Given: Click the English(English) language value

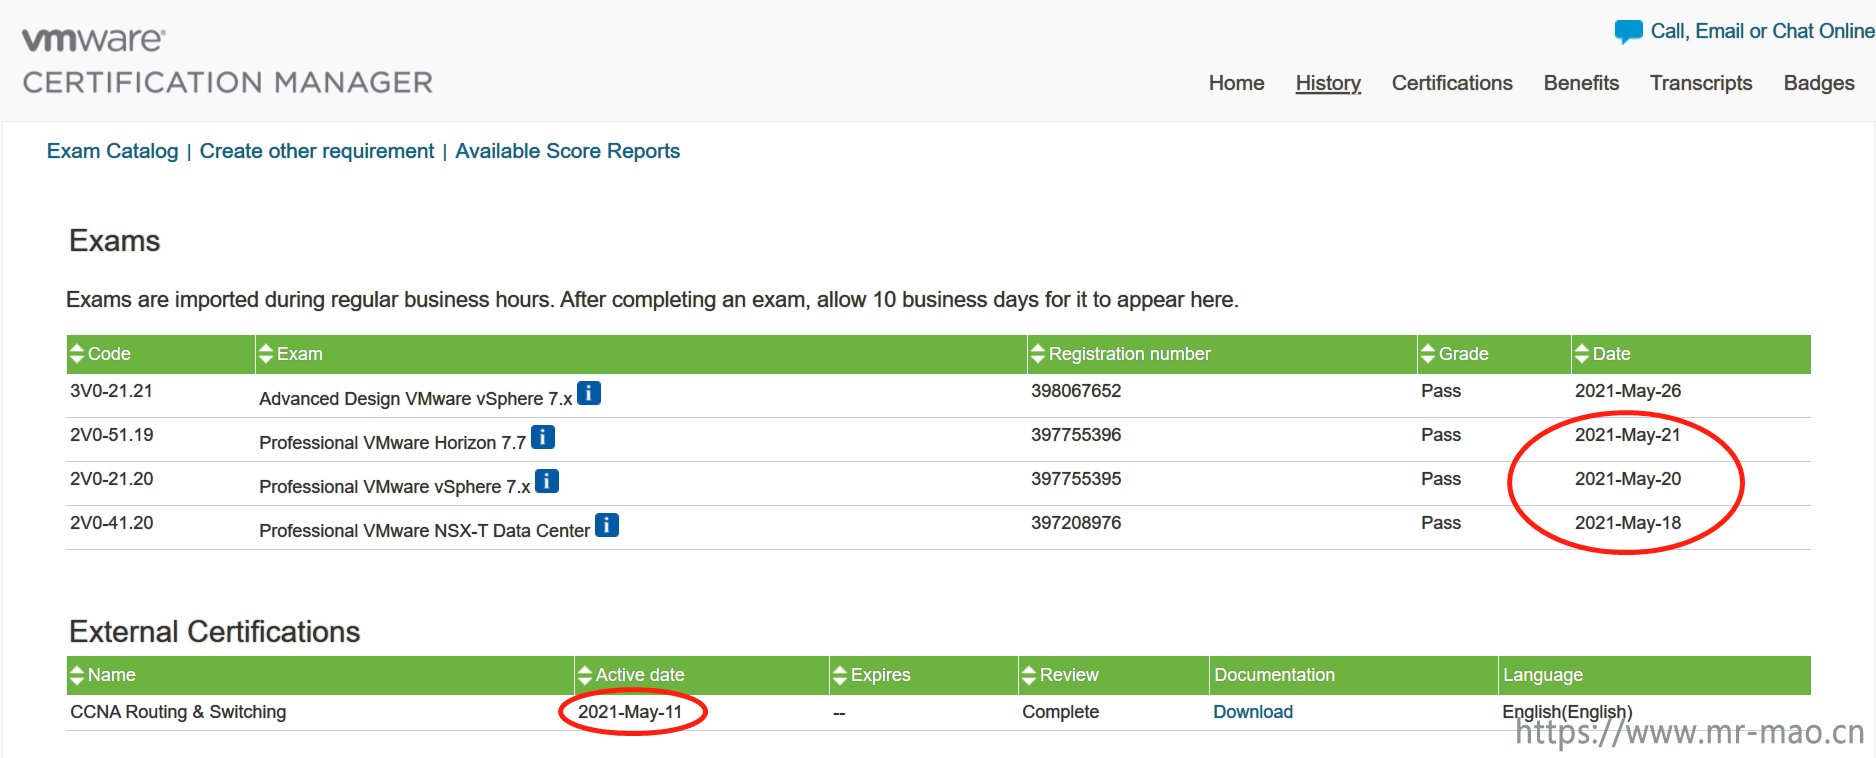Looking at the screenshot, I should (1567, 712).
